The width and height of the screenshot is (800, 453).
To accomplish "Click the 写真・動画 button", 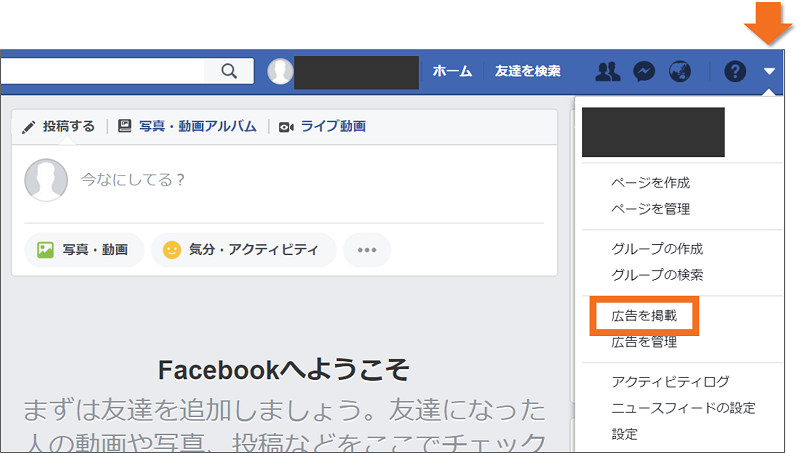I will click(84, 250).
